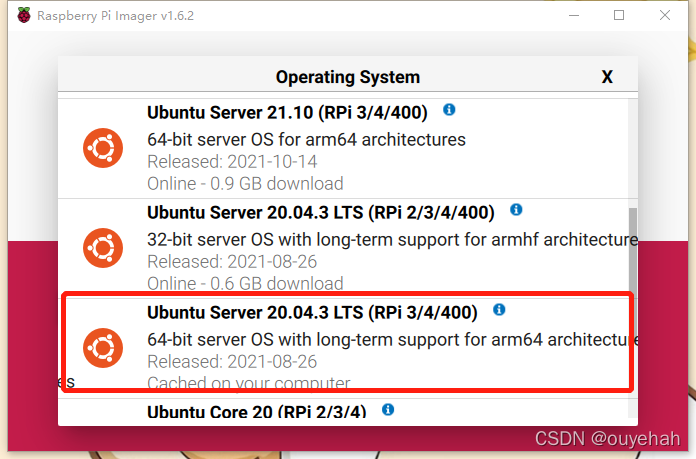Open info icon for Ubuntu Core 20
The height and width of the screenshot is (459, 696).
(388, 409)
